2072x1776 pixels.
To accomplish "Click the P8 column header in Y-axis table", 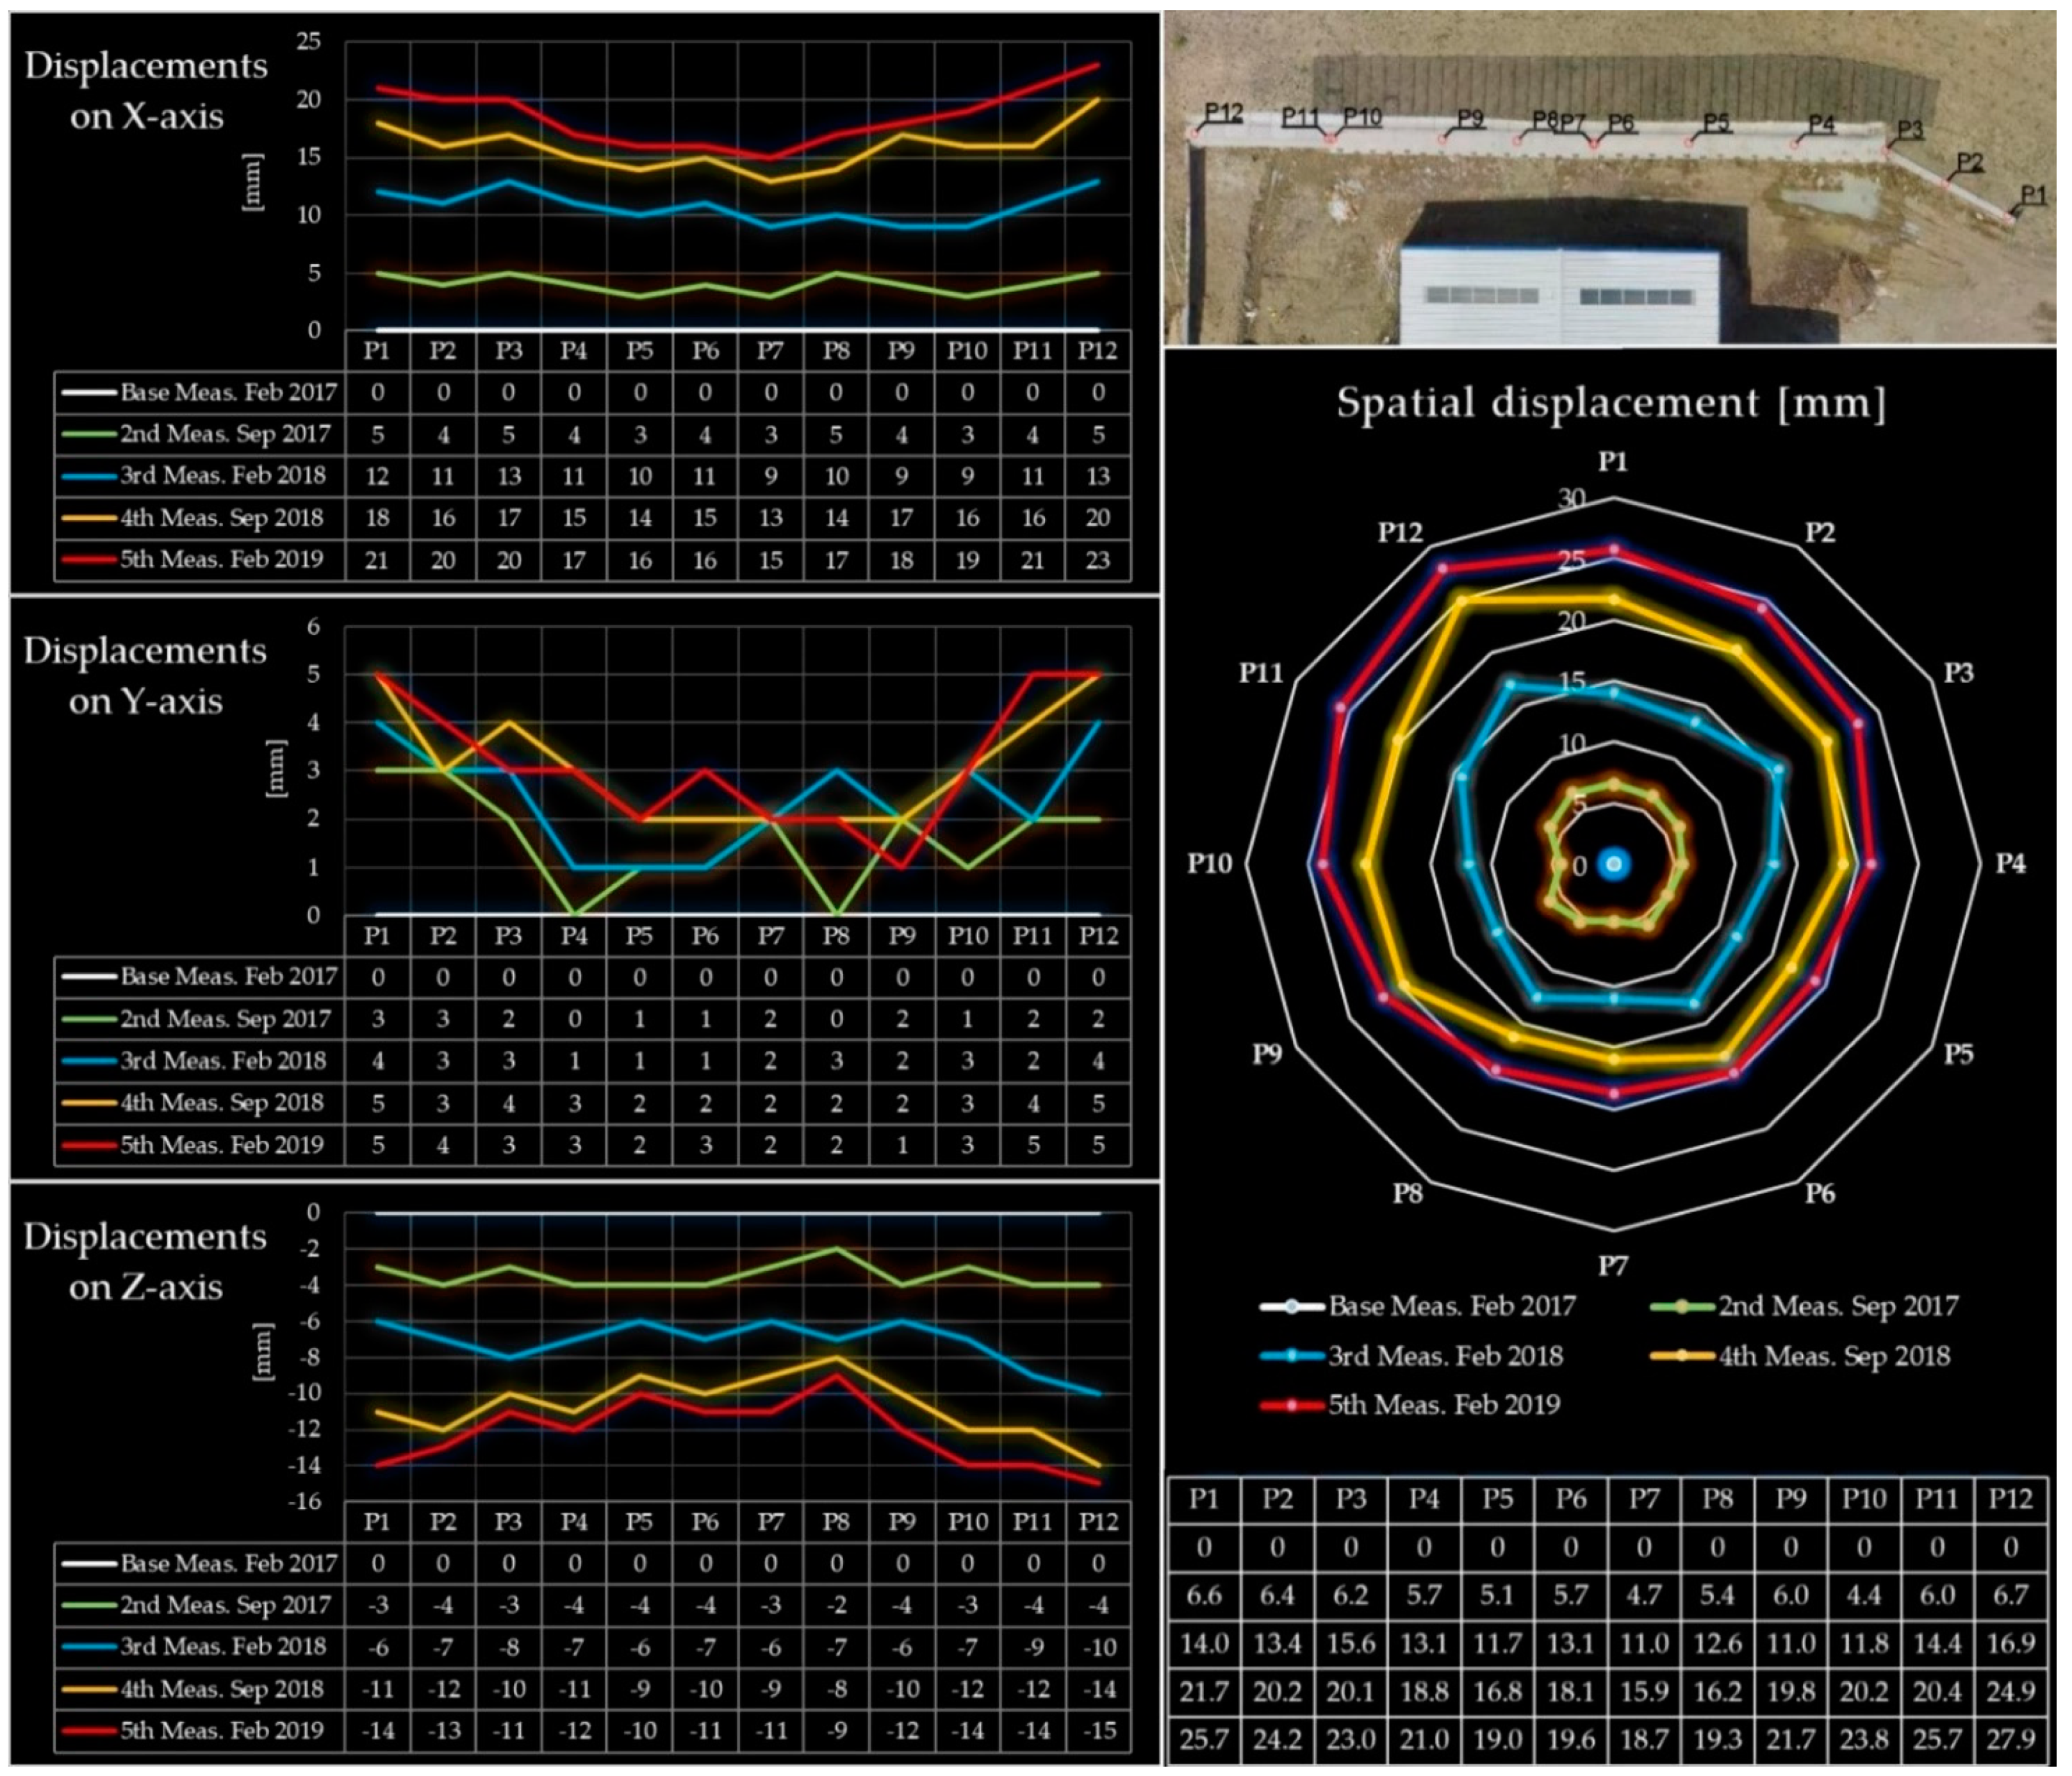I will pos(836,936).
